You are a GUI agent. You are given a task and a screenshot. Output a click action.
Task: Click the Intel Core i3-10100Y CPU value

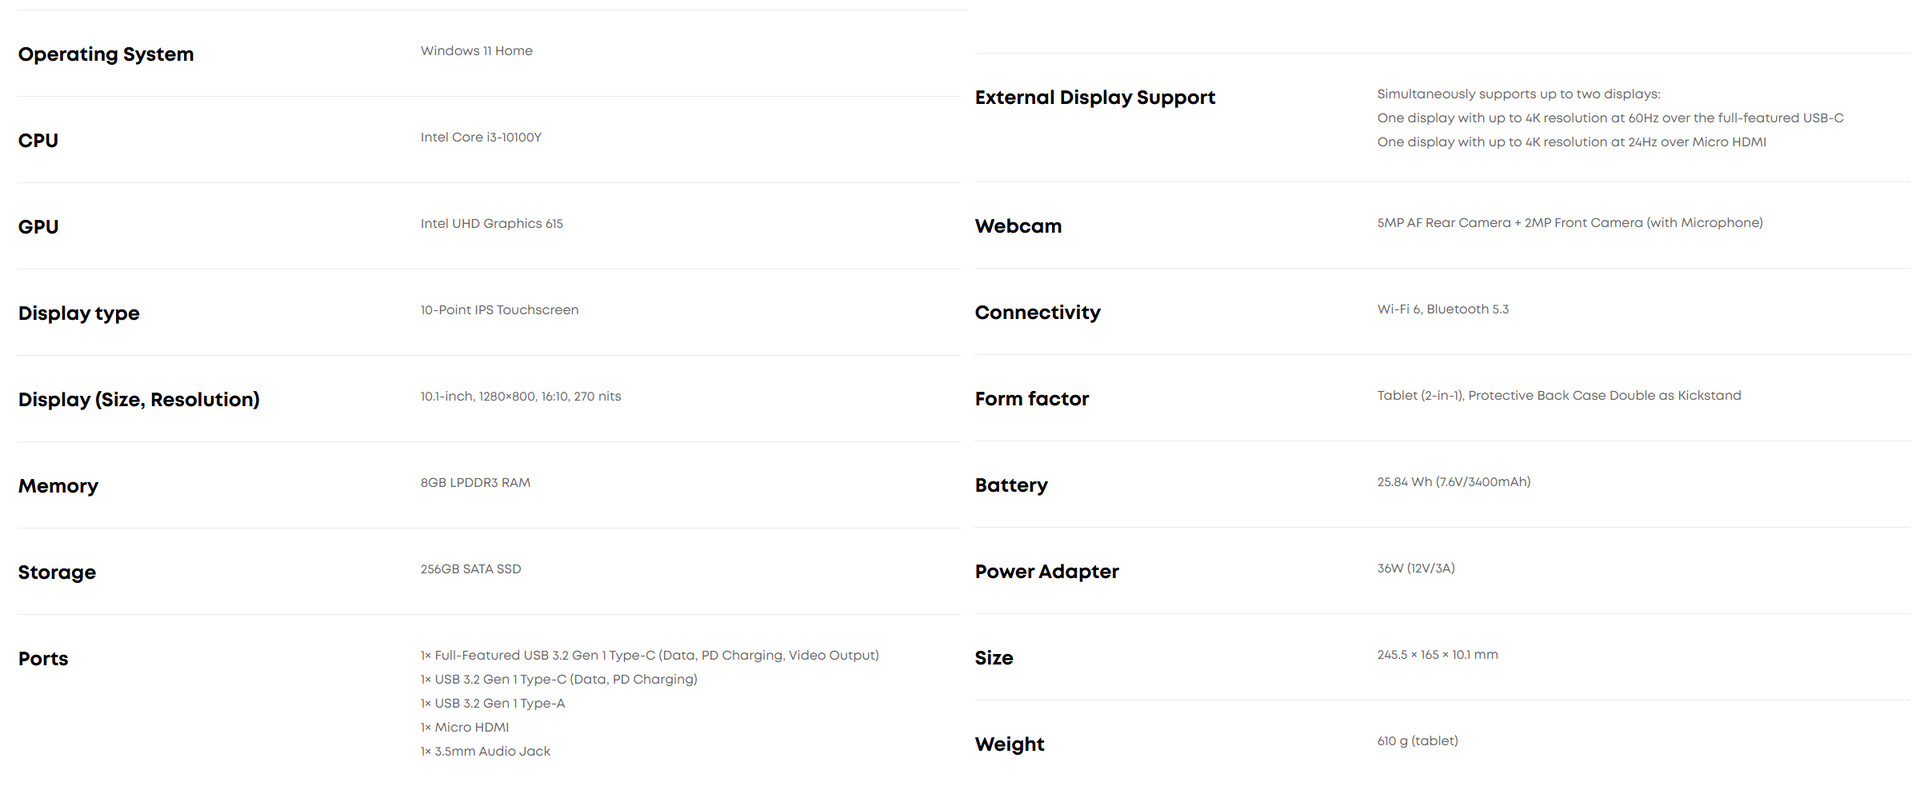pos(481,137)
